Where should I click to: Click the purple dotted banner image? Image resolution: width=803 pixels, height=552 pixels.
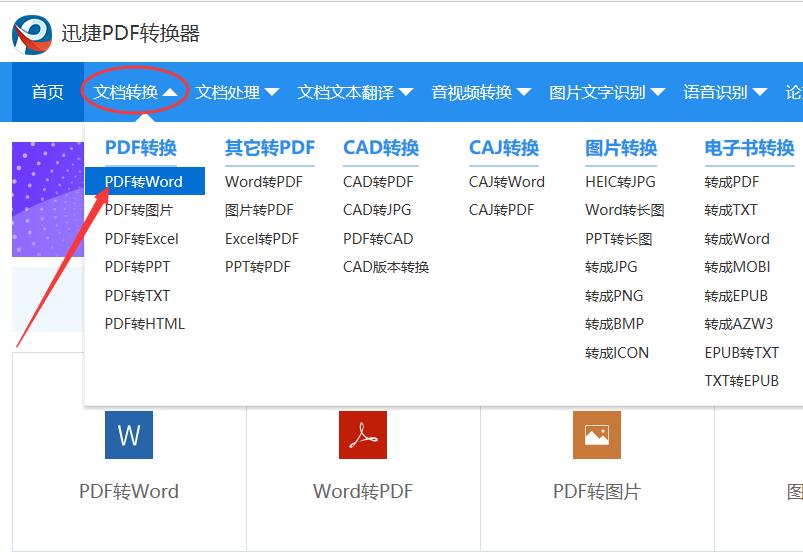[48, 199]
